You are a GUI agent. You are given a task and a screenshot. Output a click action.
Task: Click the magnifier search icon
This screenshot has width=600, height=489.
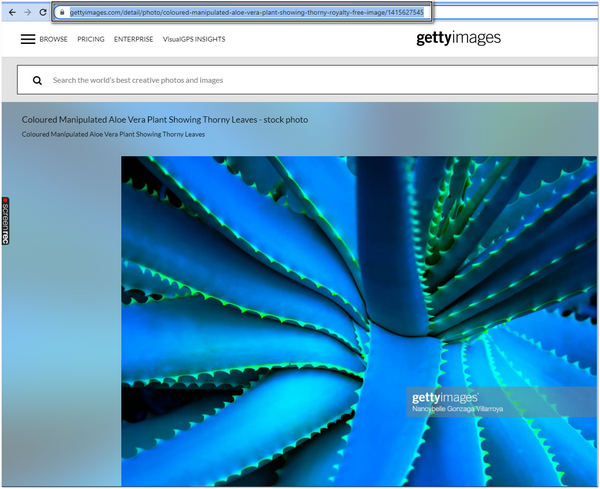tap(37, 80)
